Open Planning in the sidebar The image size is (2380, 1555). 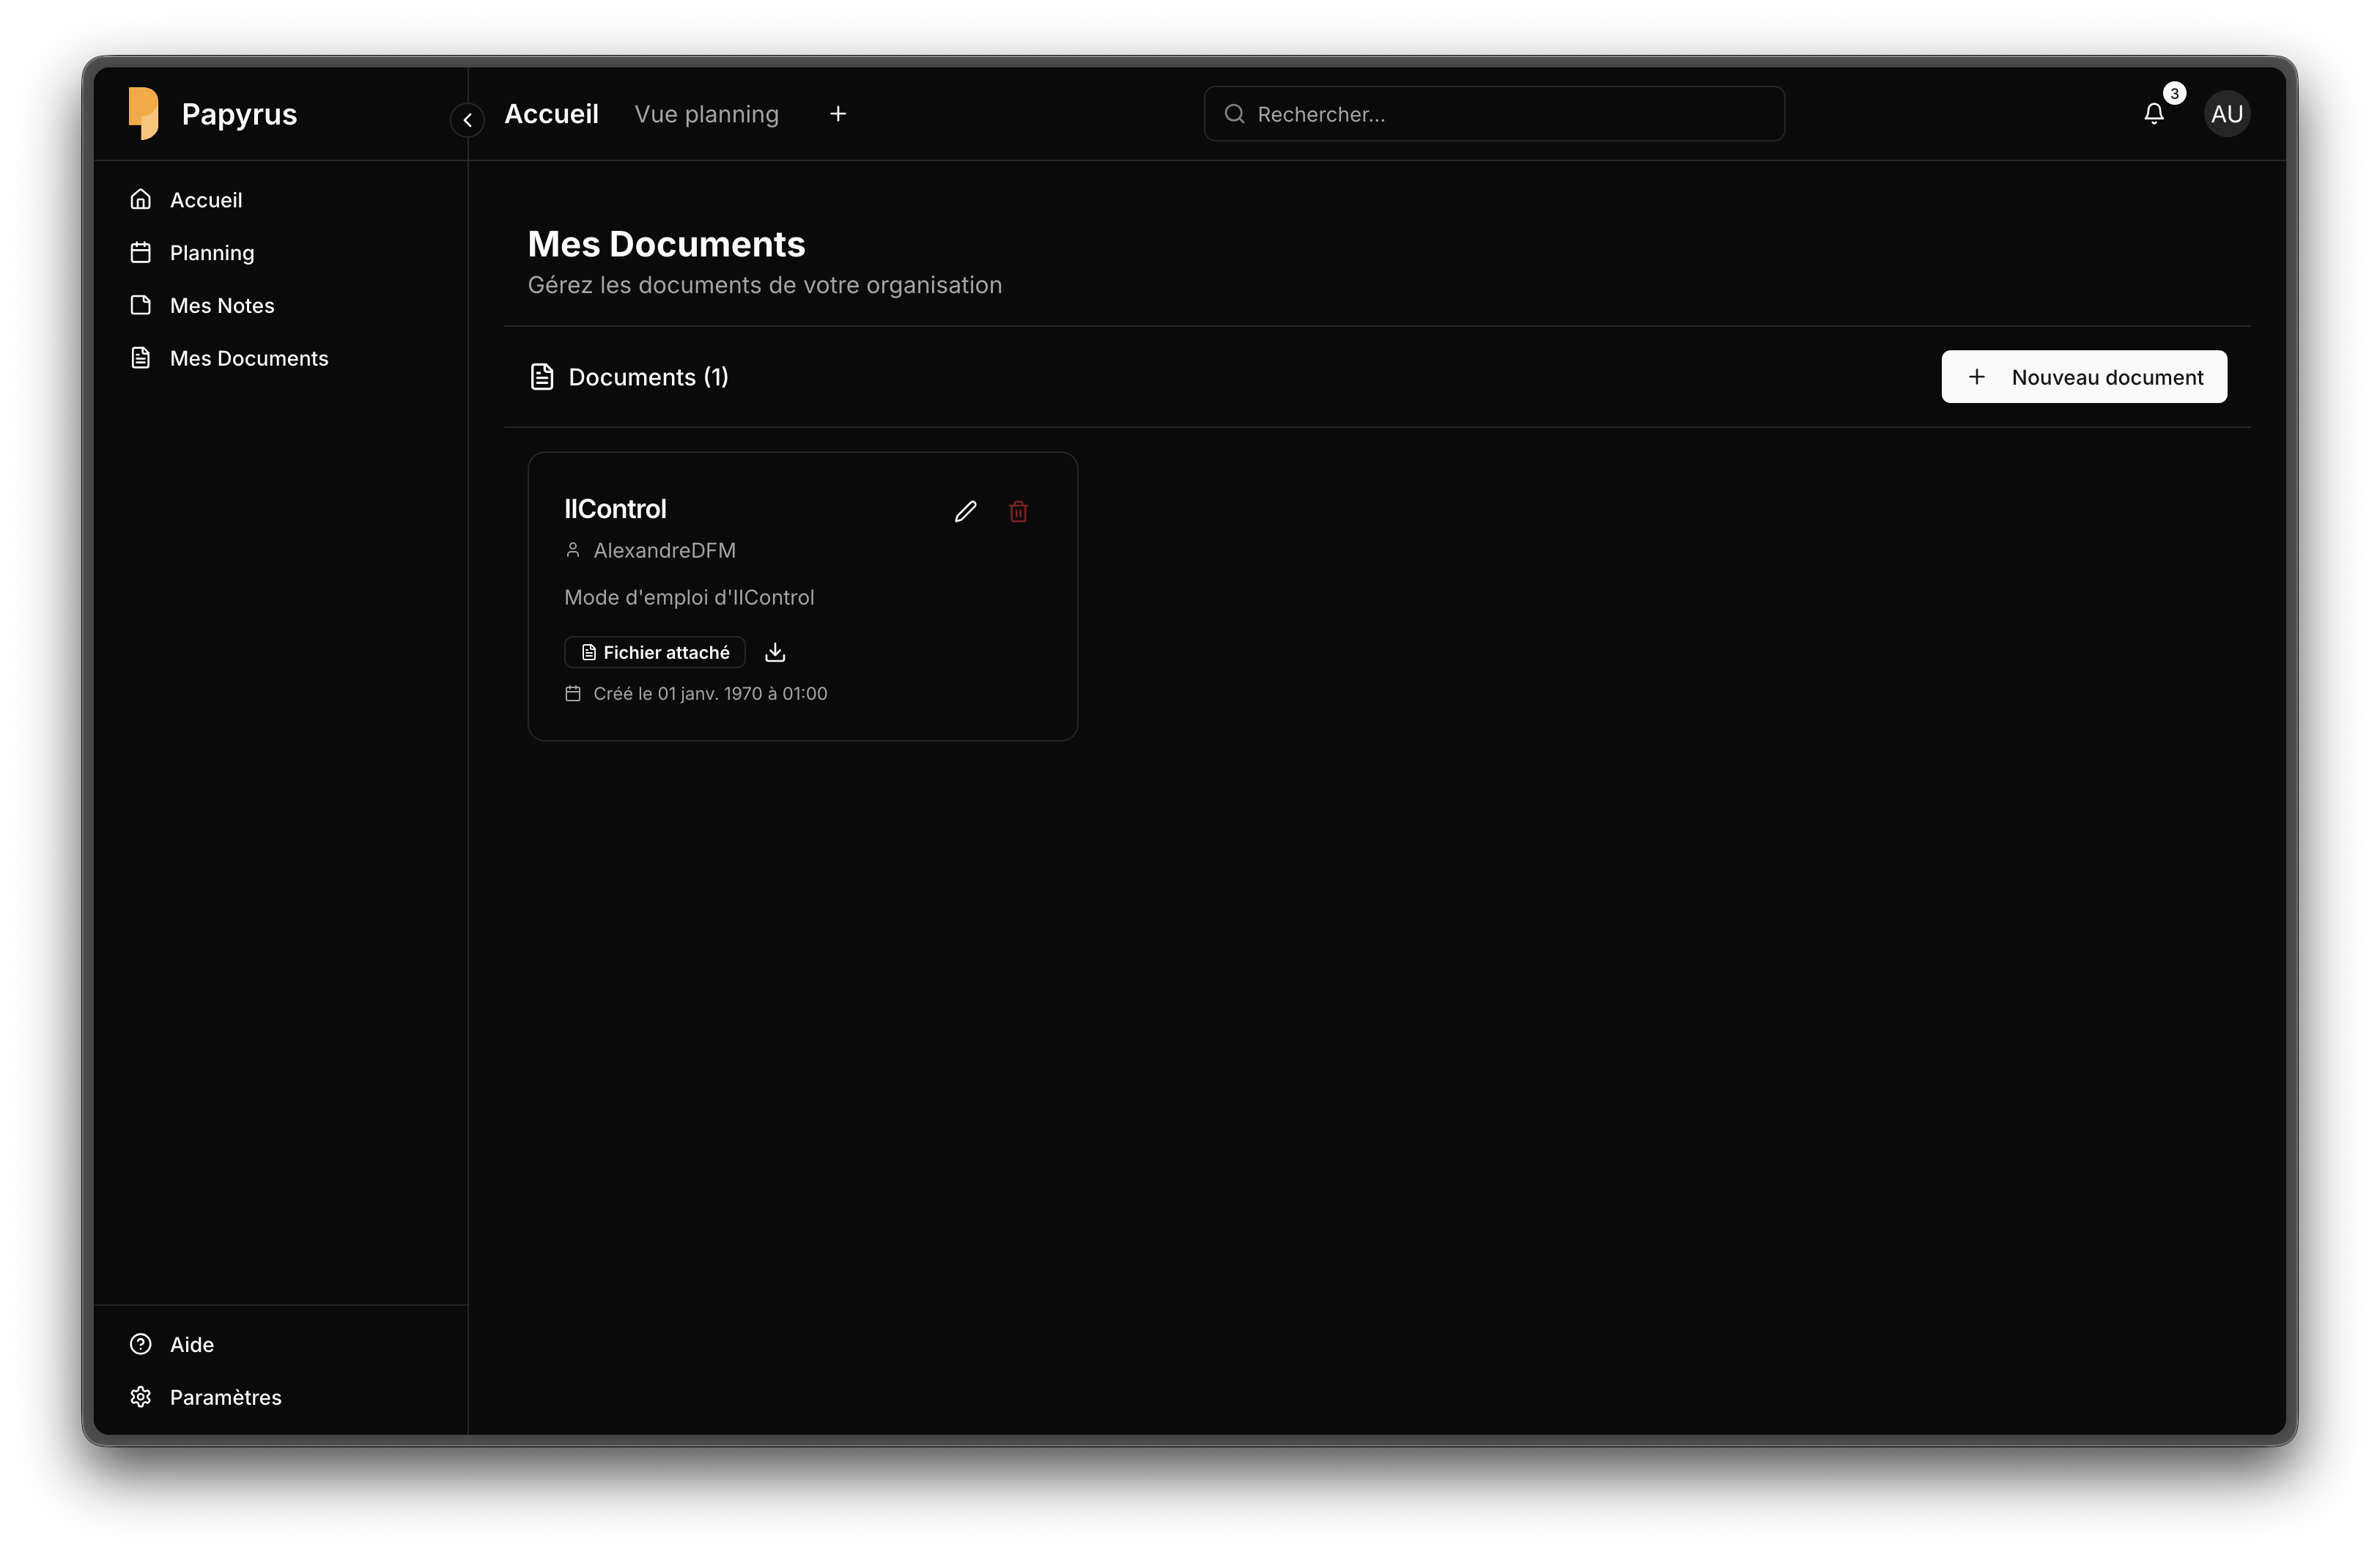pyautogui.click(x=212, y=253)
